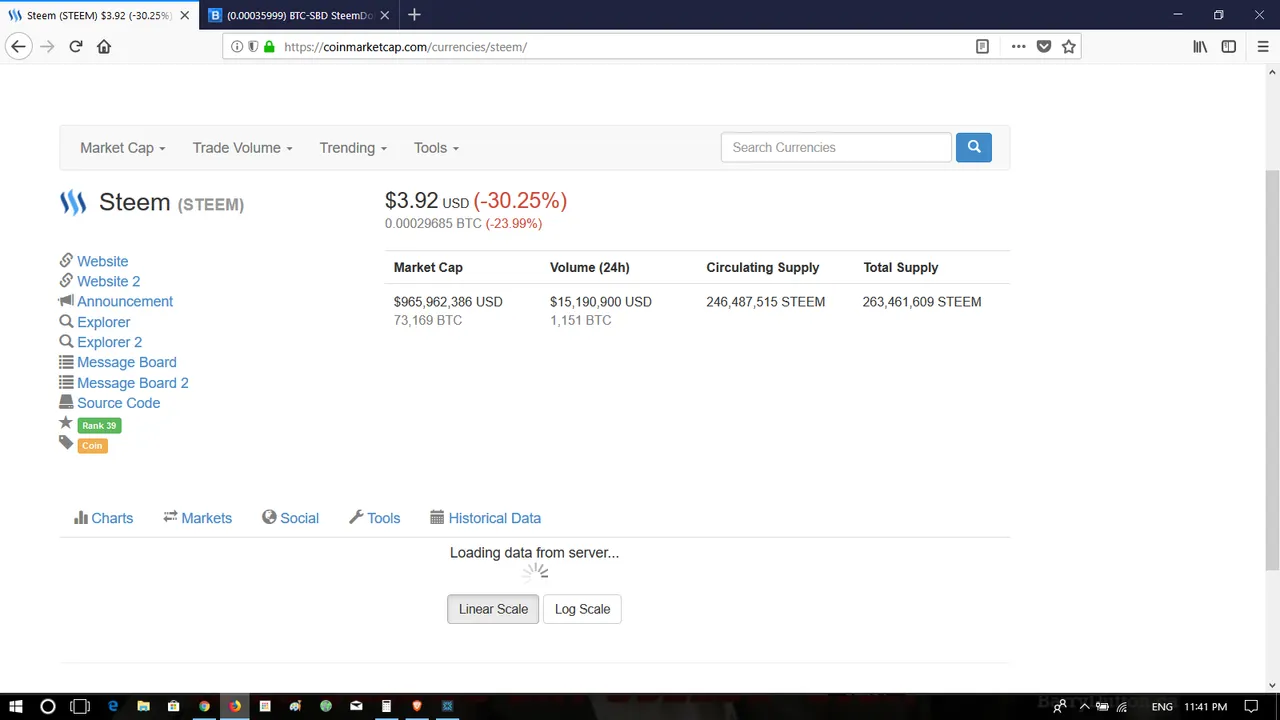Switch to the Steem (STEEM) browser tab
This screenshot has height=720, width=1280.
point(98,15)
